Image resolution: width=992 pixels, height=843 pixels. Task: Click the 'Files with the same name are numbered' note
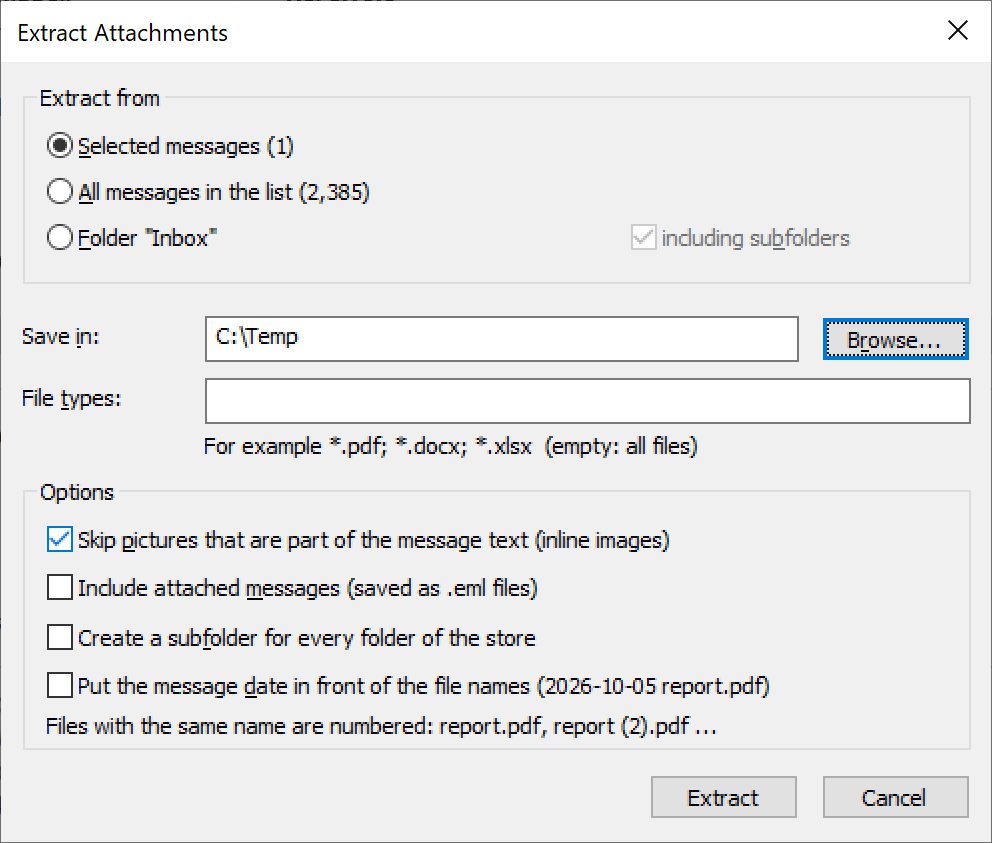coord(381,726)
